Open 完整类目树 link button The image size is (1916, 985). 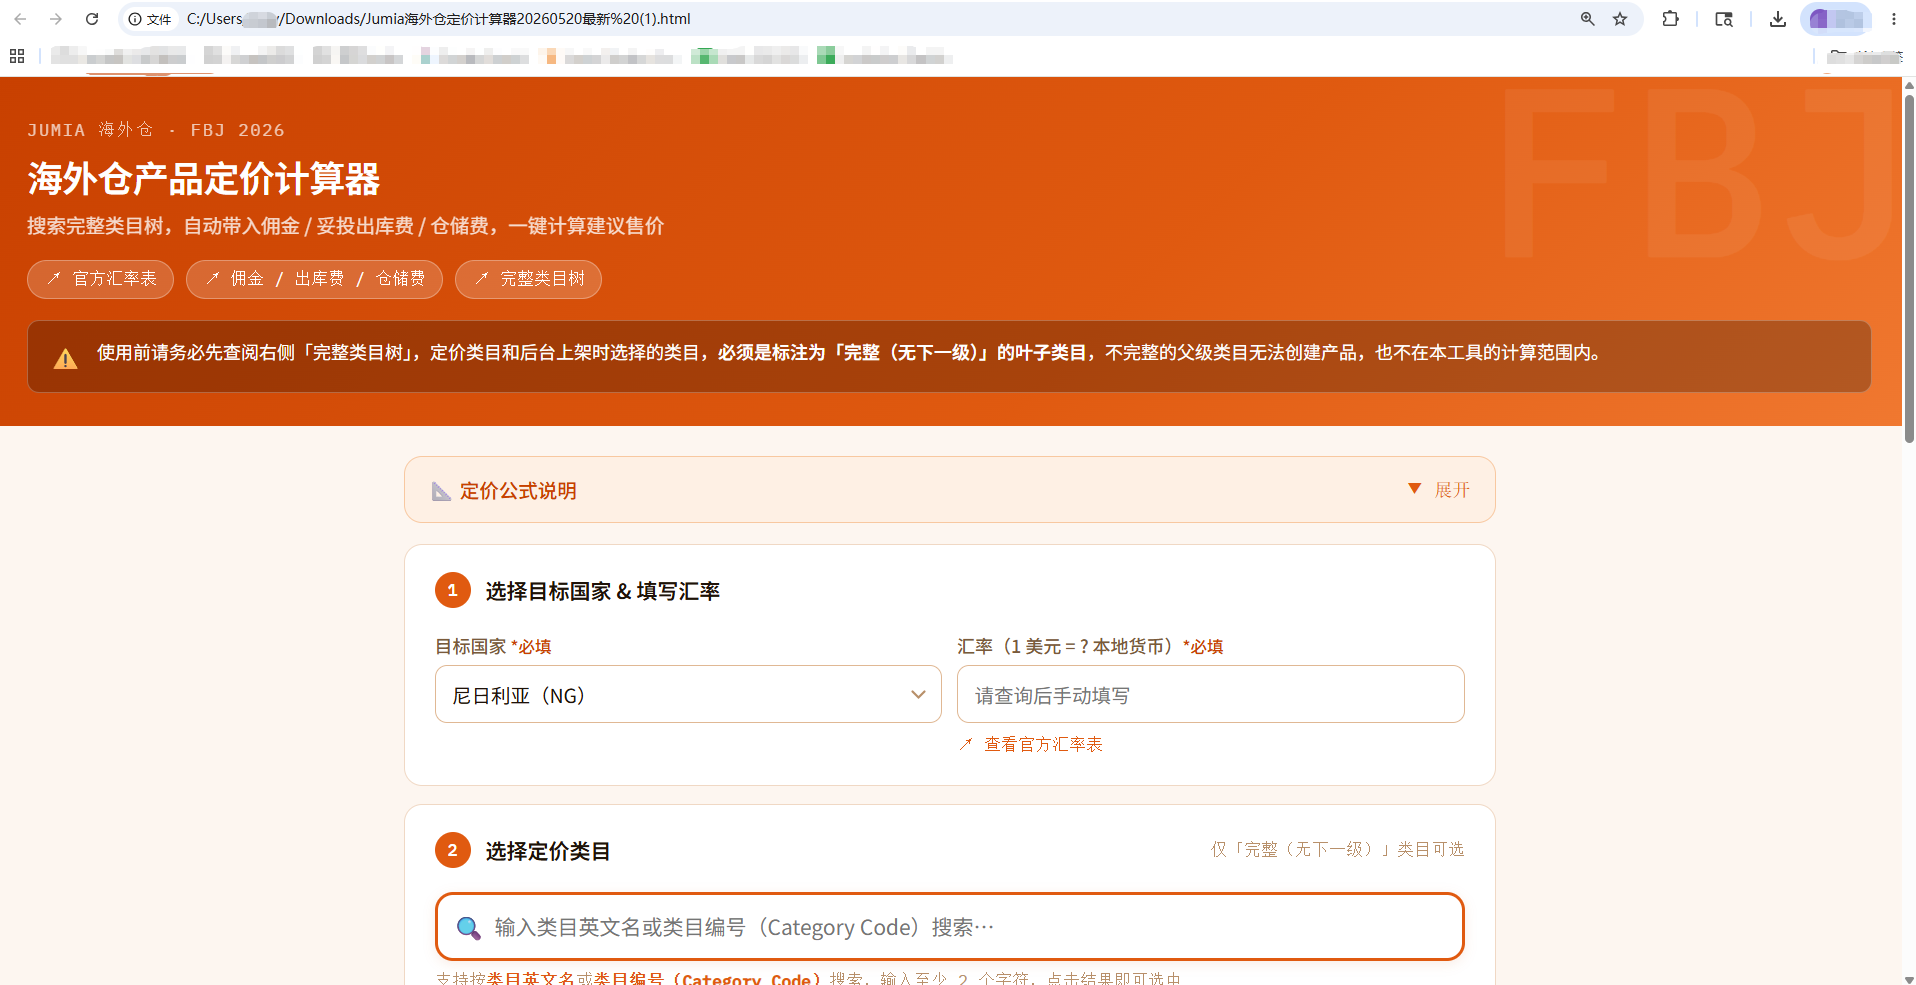pos(528,279)
